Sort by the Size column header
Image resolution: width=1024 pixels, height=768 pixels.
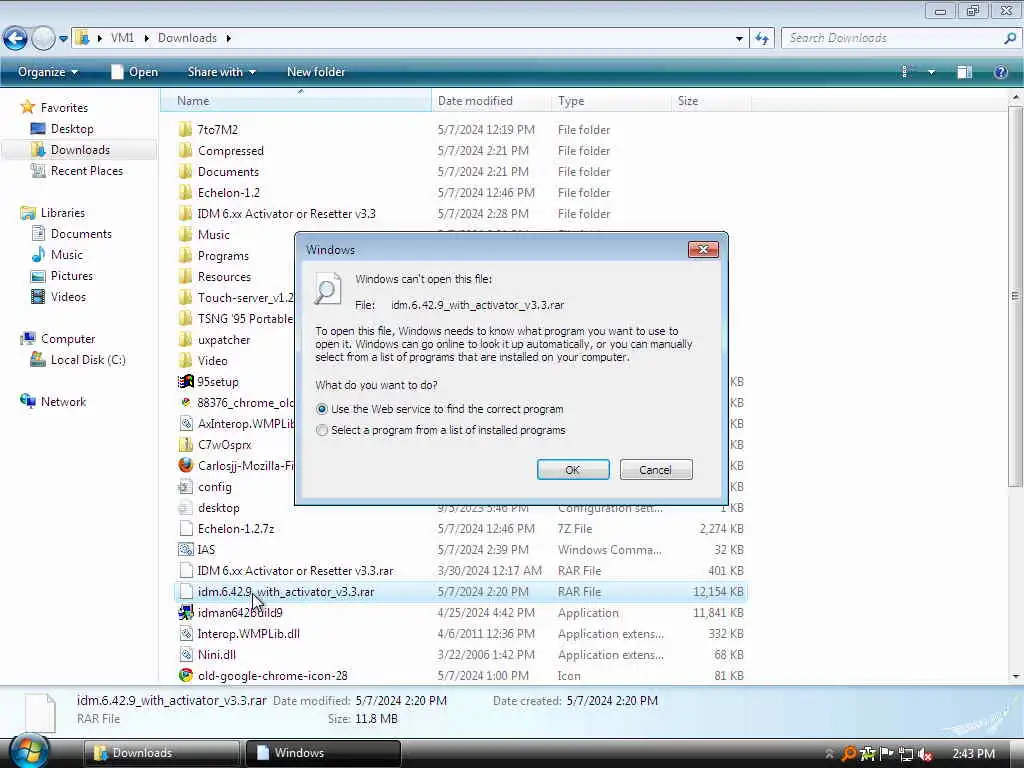click(711, 101)
